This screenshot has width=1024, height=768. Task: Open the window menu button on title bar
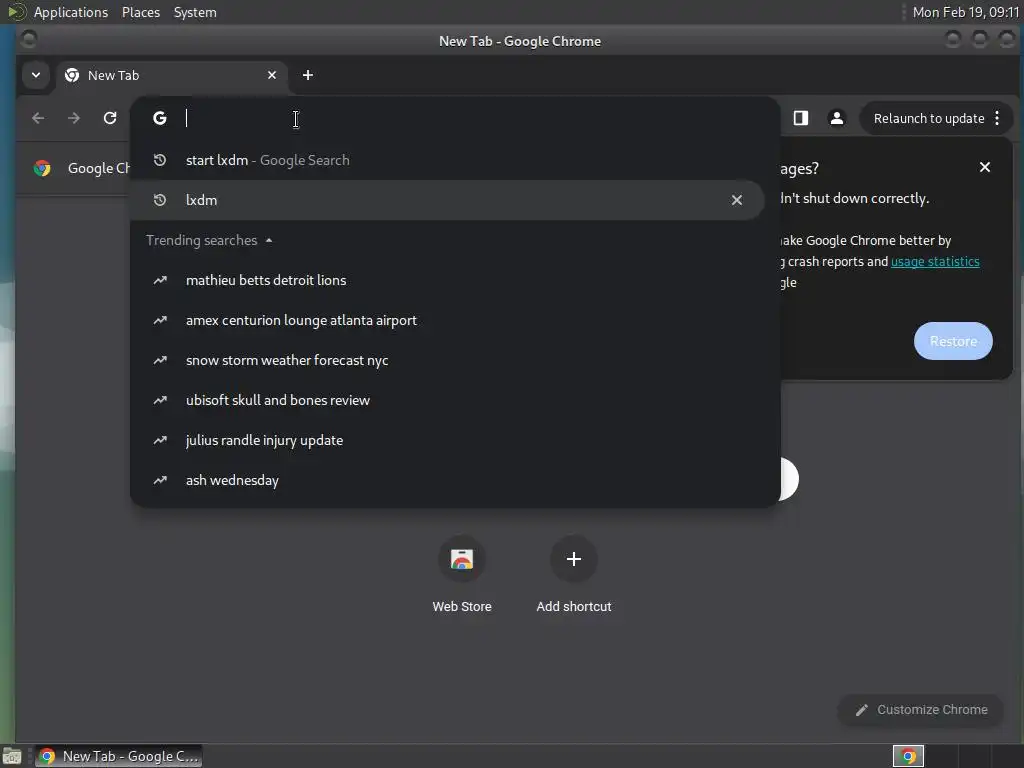29,40
